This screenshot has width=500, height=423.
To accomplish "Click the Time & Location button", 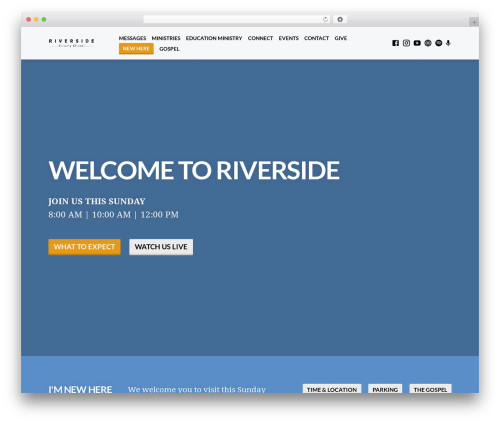I will (332, 389).
